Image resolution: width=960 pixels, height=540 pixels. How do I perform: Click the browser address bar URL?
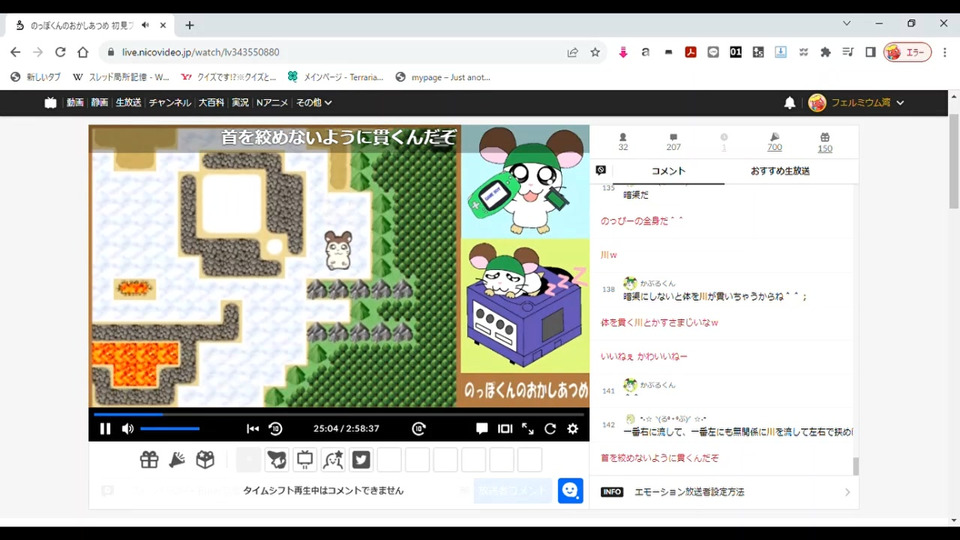200,53
